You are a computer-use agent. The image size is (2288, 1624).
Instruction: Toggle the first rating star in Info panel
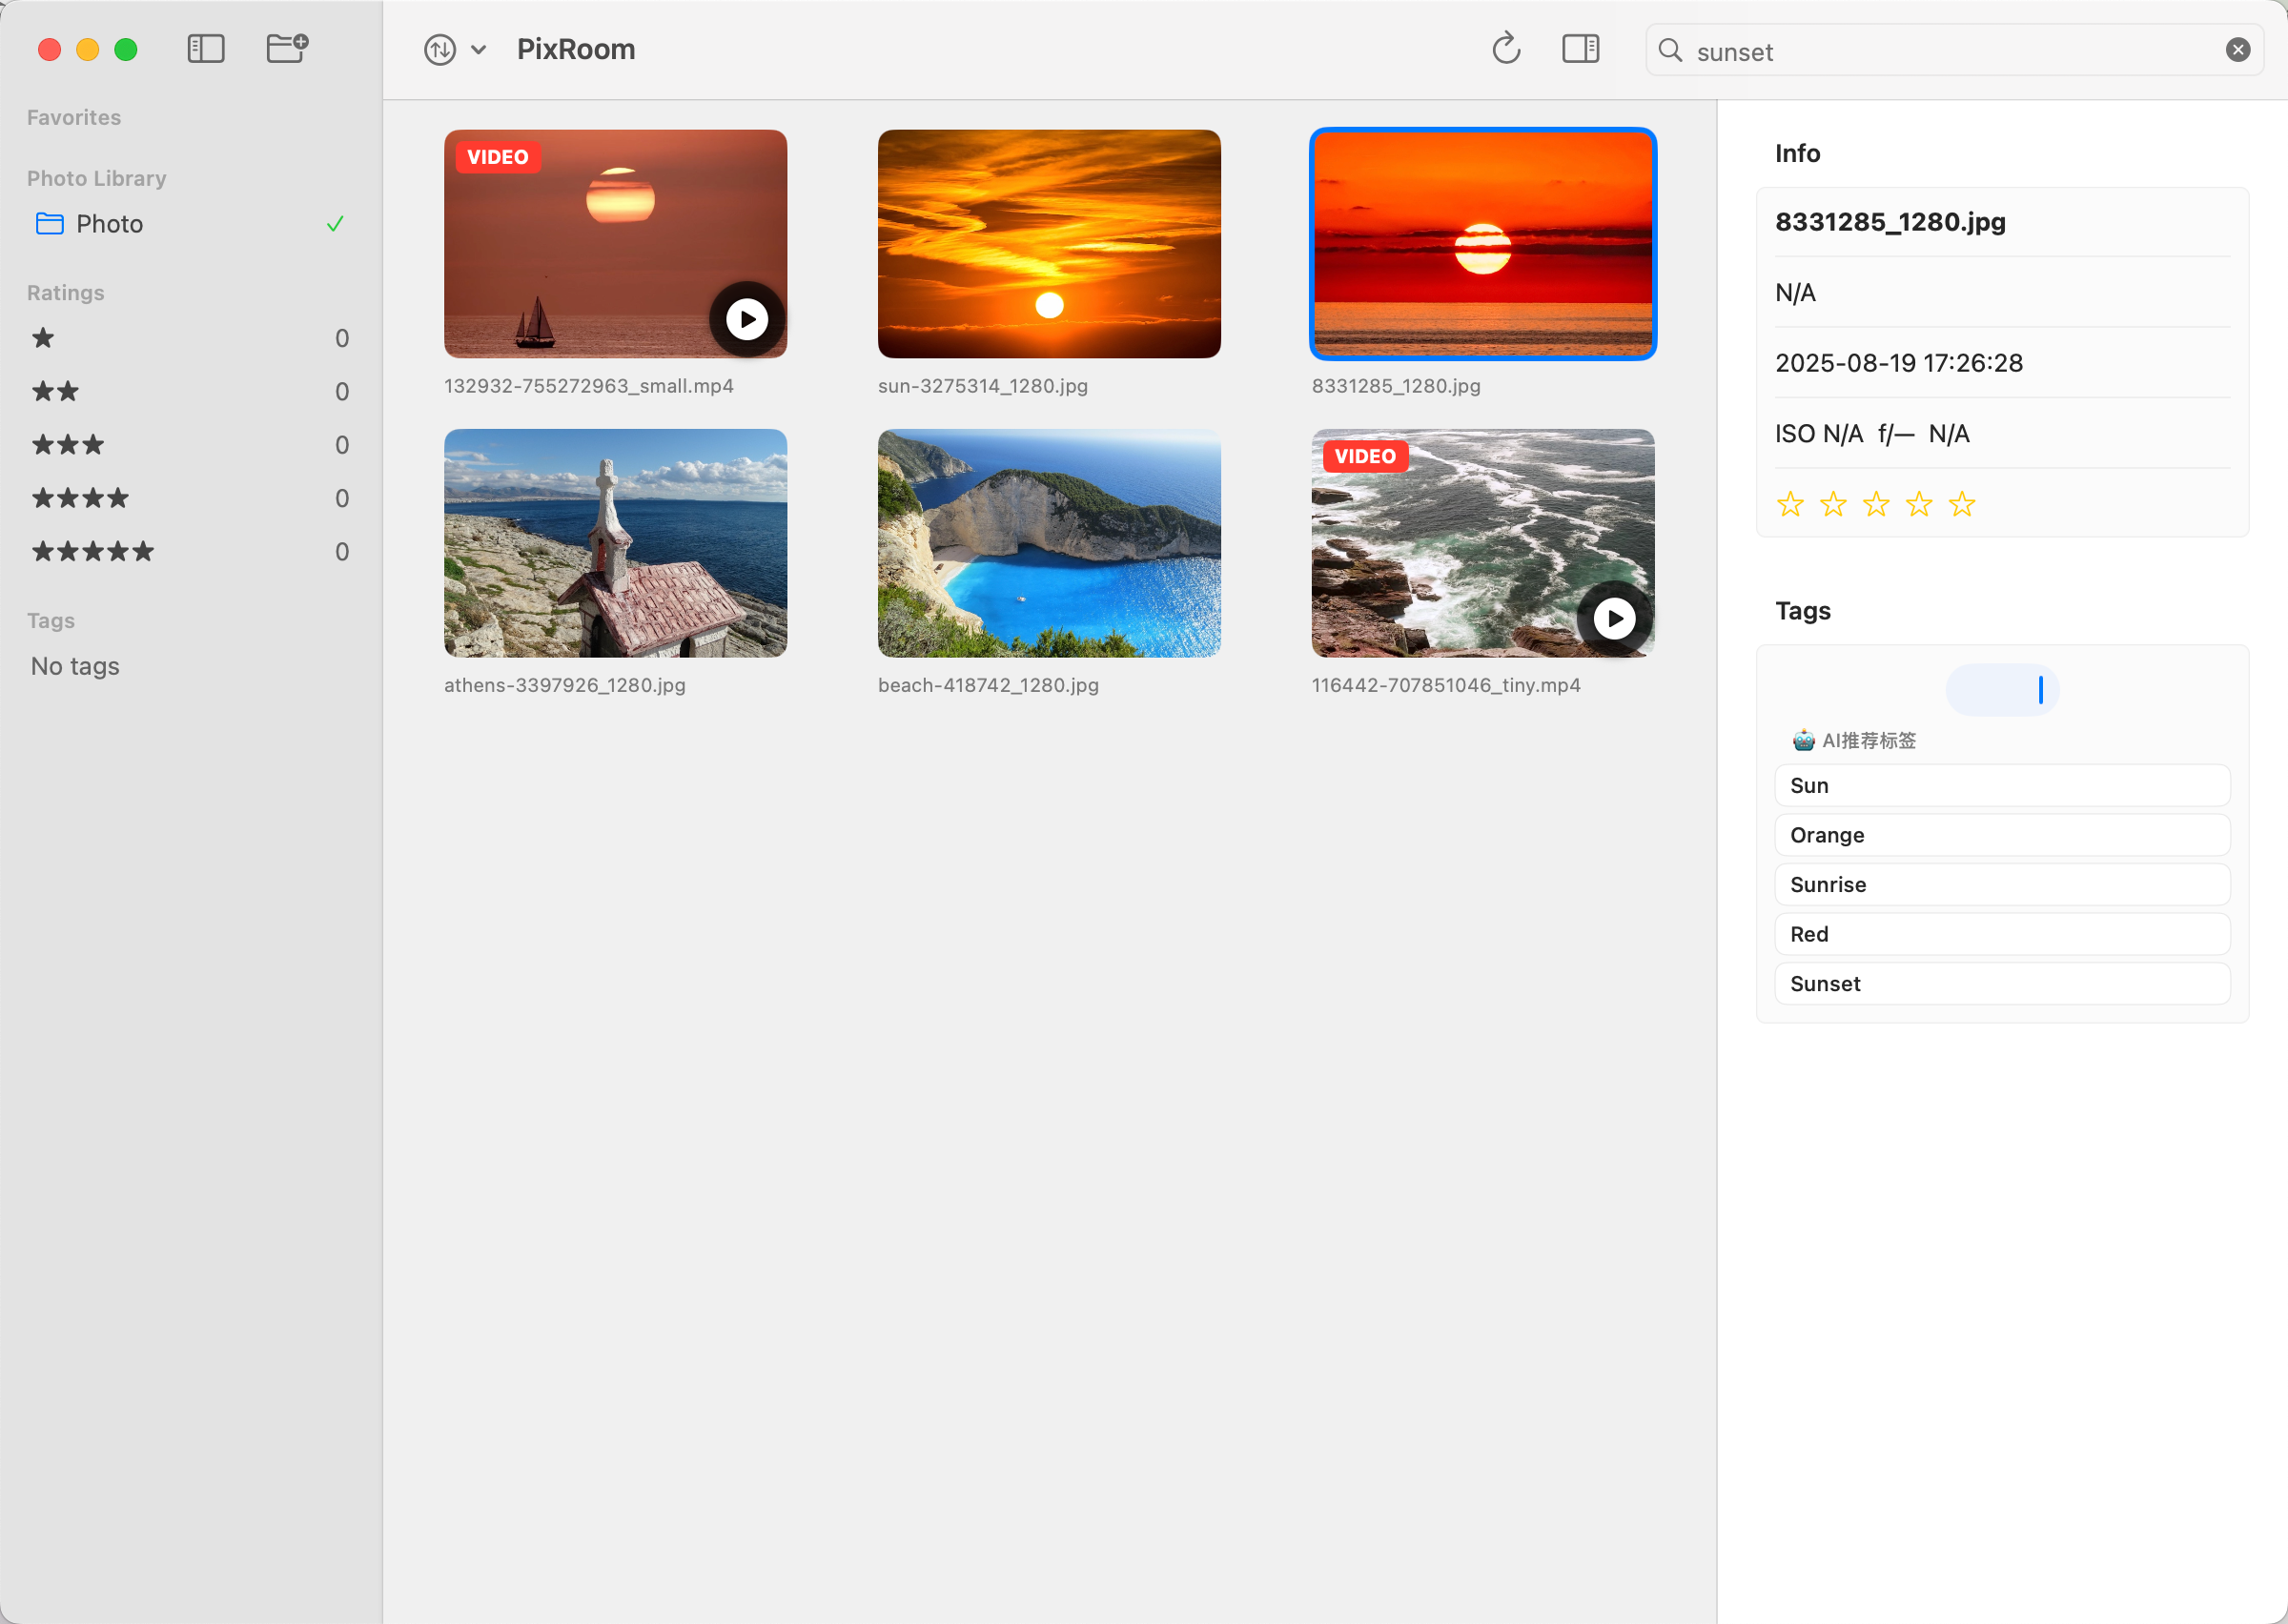click(1790, 504)
